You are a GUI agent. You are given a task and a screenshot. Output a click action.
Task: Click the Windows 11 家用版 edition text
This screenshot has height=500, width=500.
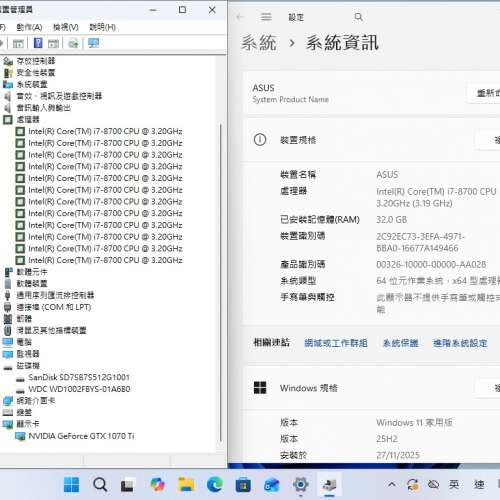click(x=414, y=423)
